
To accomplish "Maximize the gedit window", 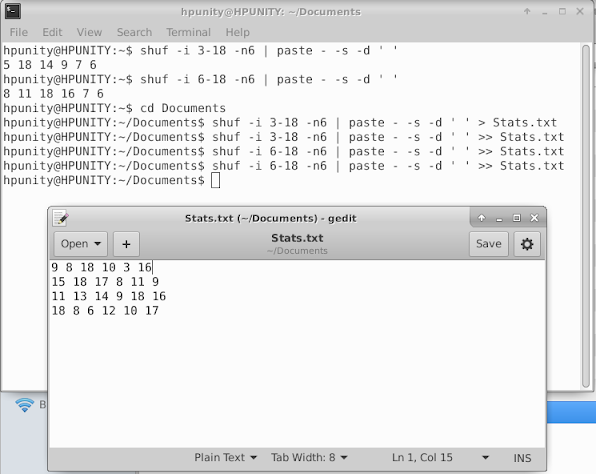I will [517, 218].
